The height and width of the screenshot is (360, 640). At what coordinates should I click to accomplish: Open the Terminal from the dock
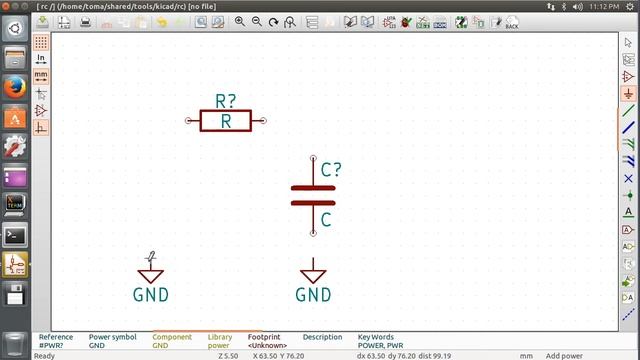[15, 235]
